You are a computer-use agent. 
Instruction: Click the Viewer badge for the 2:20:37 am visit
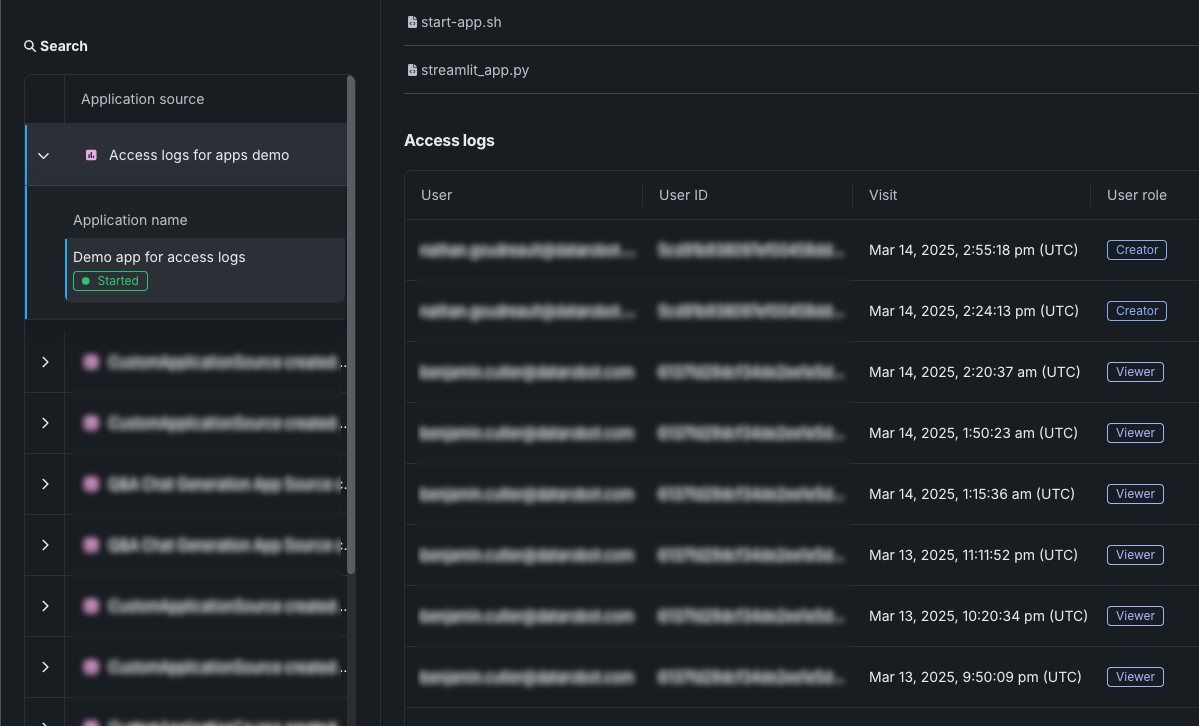[1135, 372]
